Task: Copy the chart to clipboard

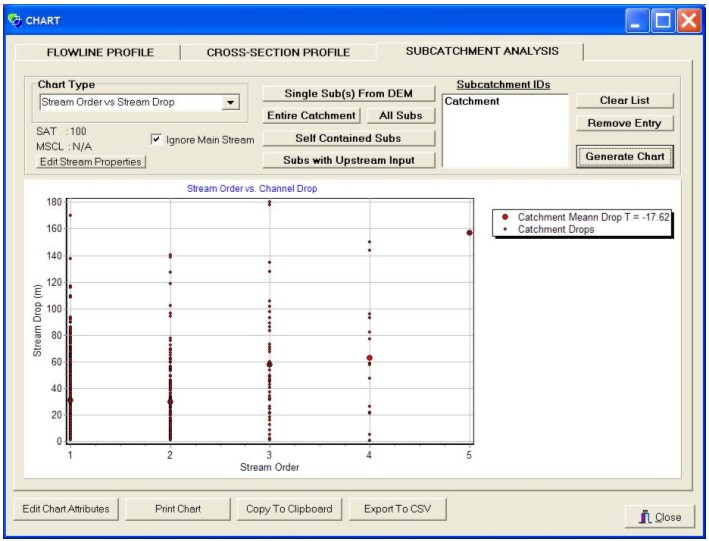Action: coord(289,509)
